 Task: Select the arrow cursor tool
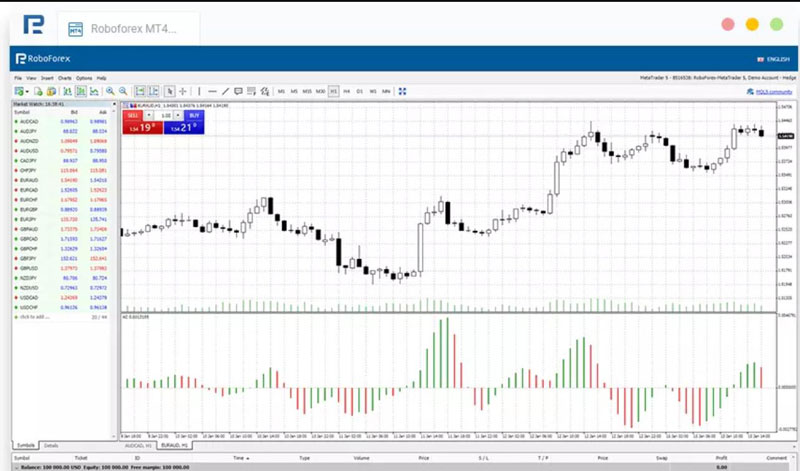170,91
